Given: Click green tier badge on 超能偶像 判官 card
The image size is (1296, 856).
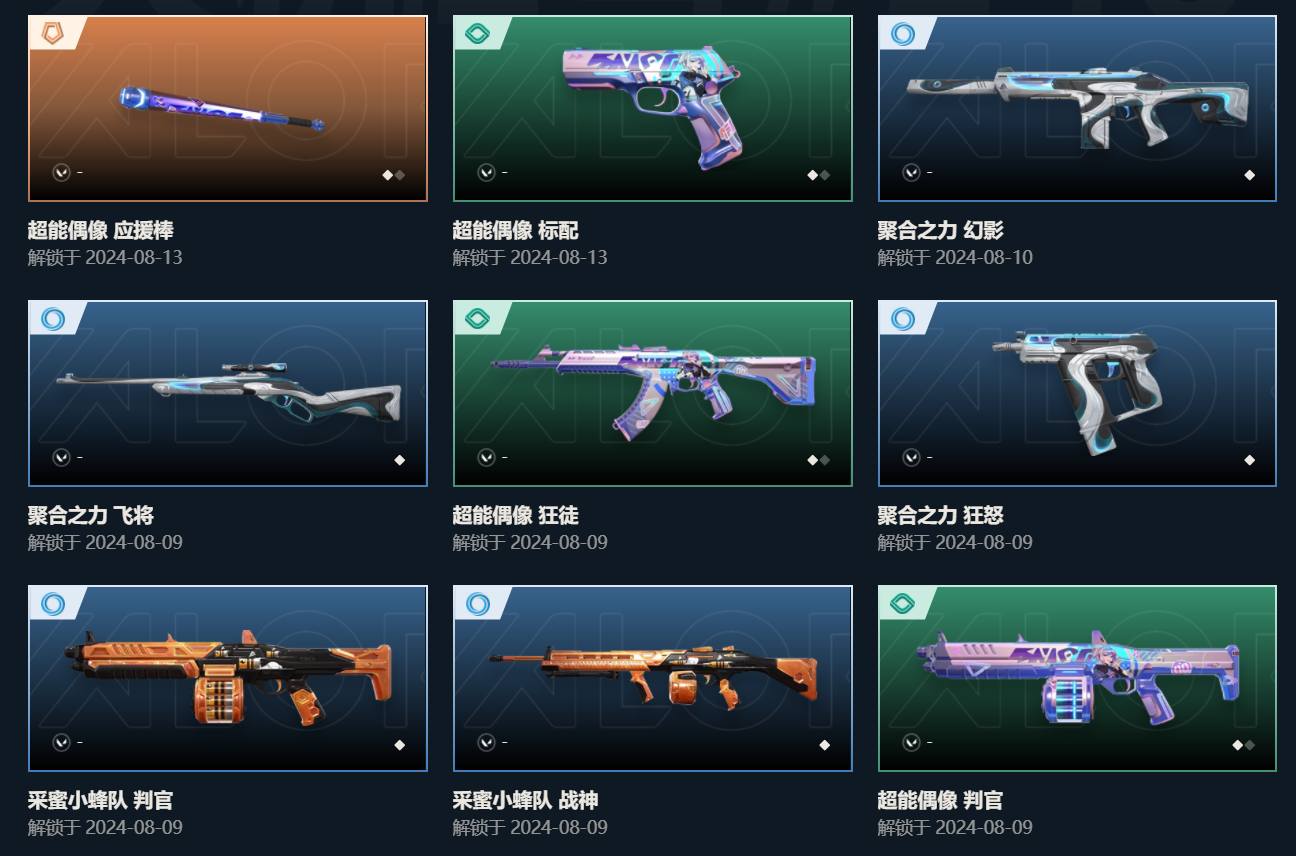Looking at the screenshot, I should (x=903, y=604).
